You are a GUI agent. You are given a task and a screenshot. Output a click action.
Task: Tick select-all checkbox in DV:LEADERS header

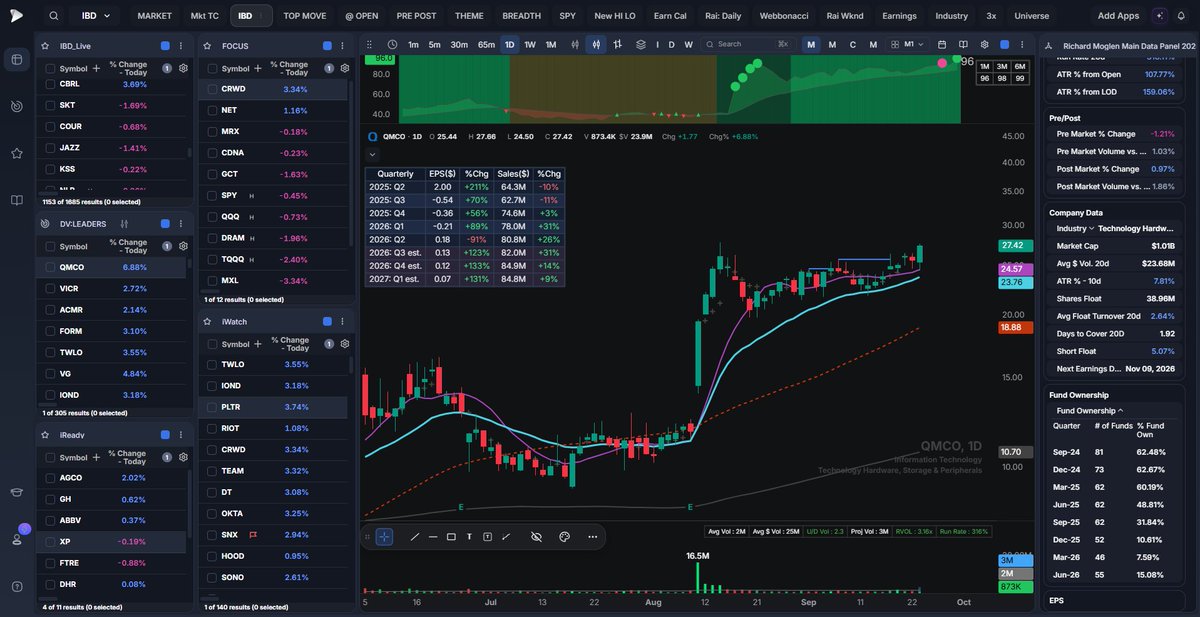tap(50, 246)
